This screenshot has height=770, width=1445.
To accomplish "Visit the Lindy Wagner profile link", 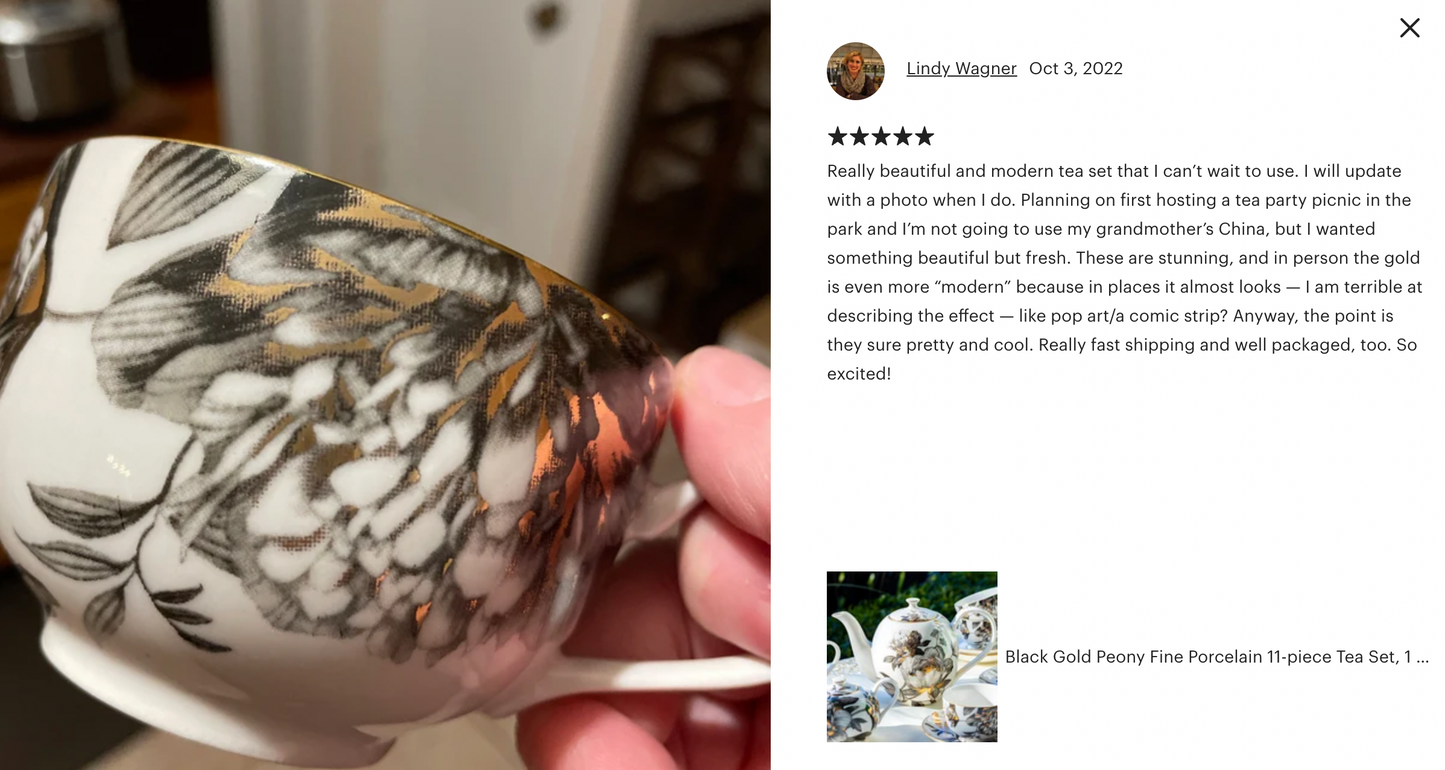I will click(961, 68).
